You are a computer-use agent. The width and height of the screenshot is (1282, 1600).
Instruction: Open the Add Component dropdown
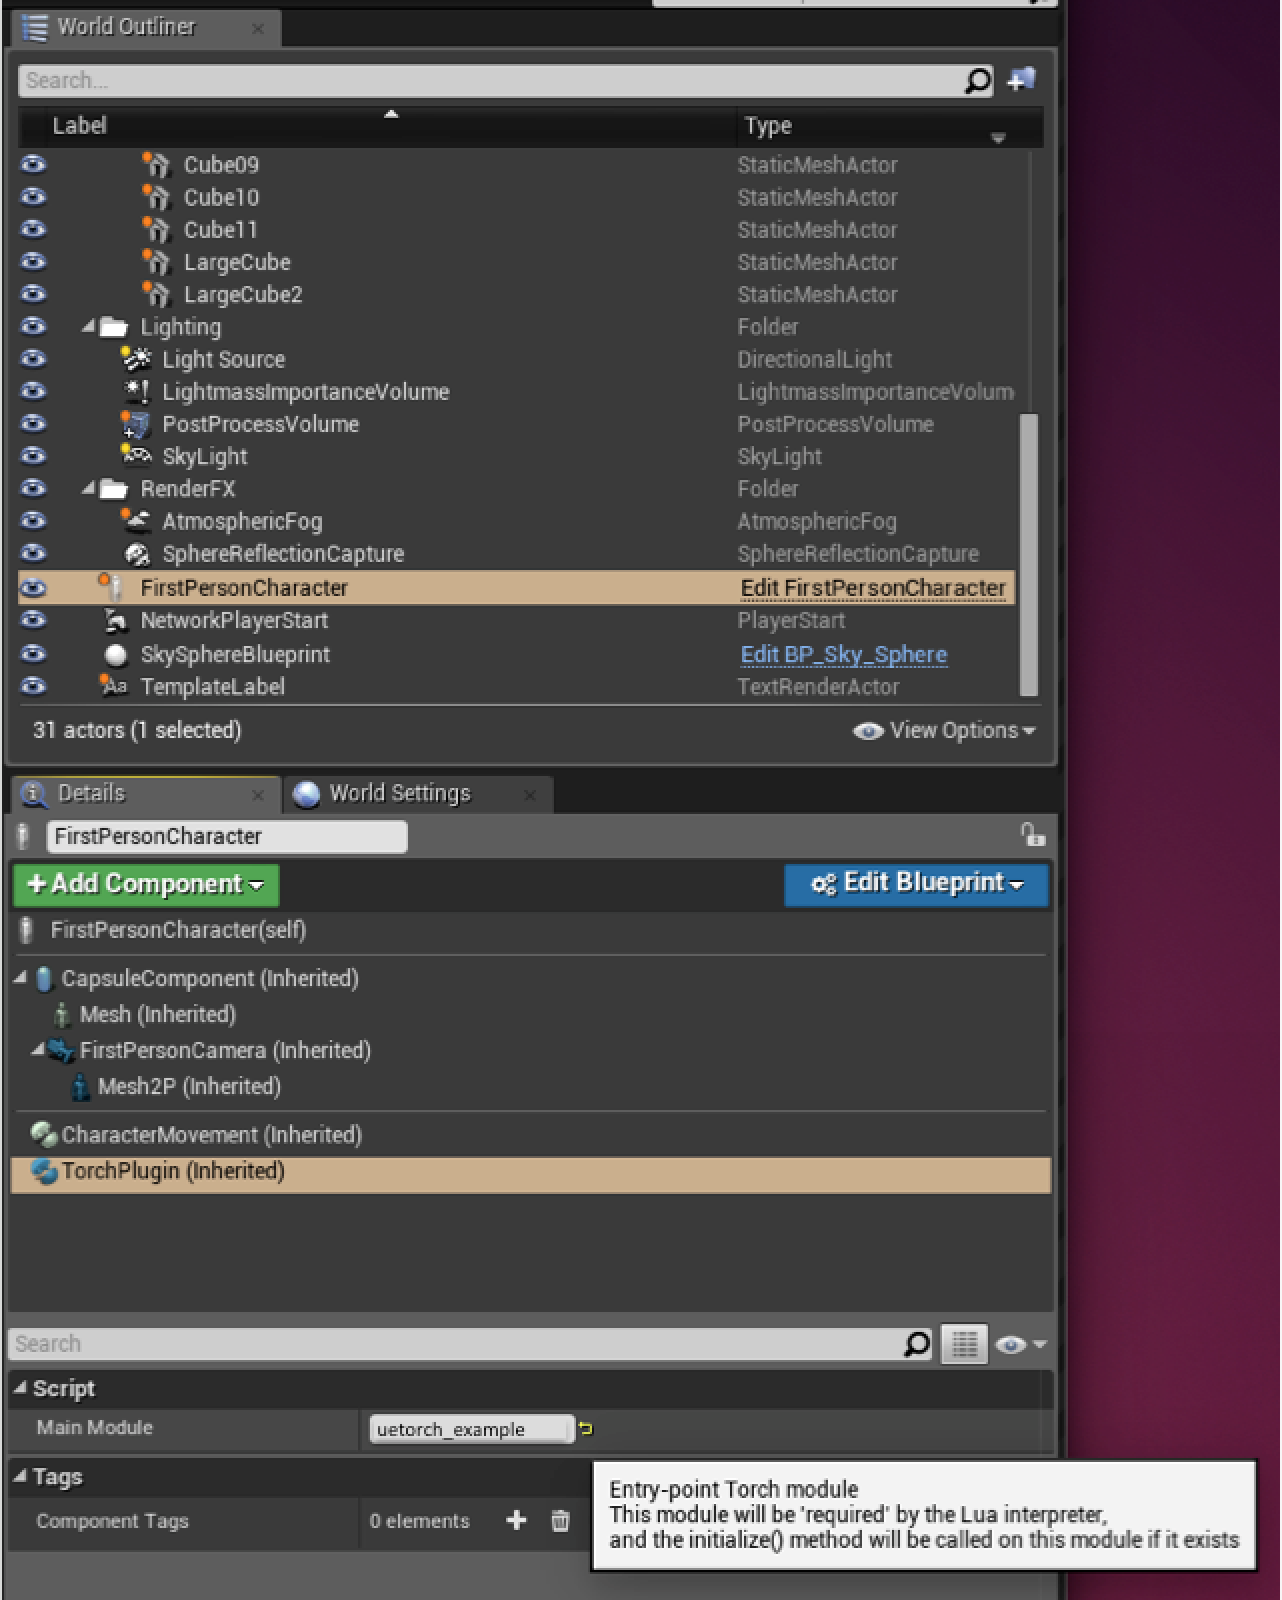146,884
